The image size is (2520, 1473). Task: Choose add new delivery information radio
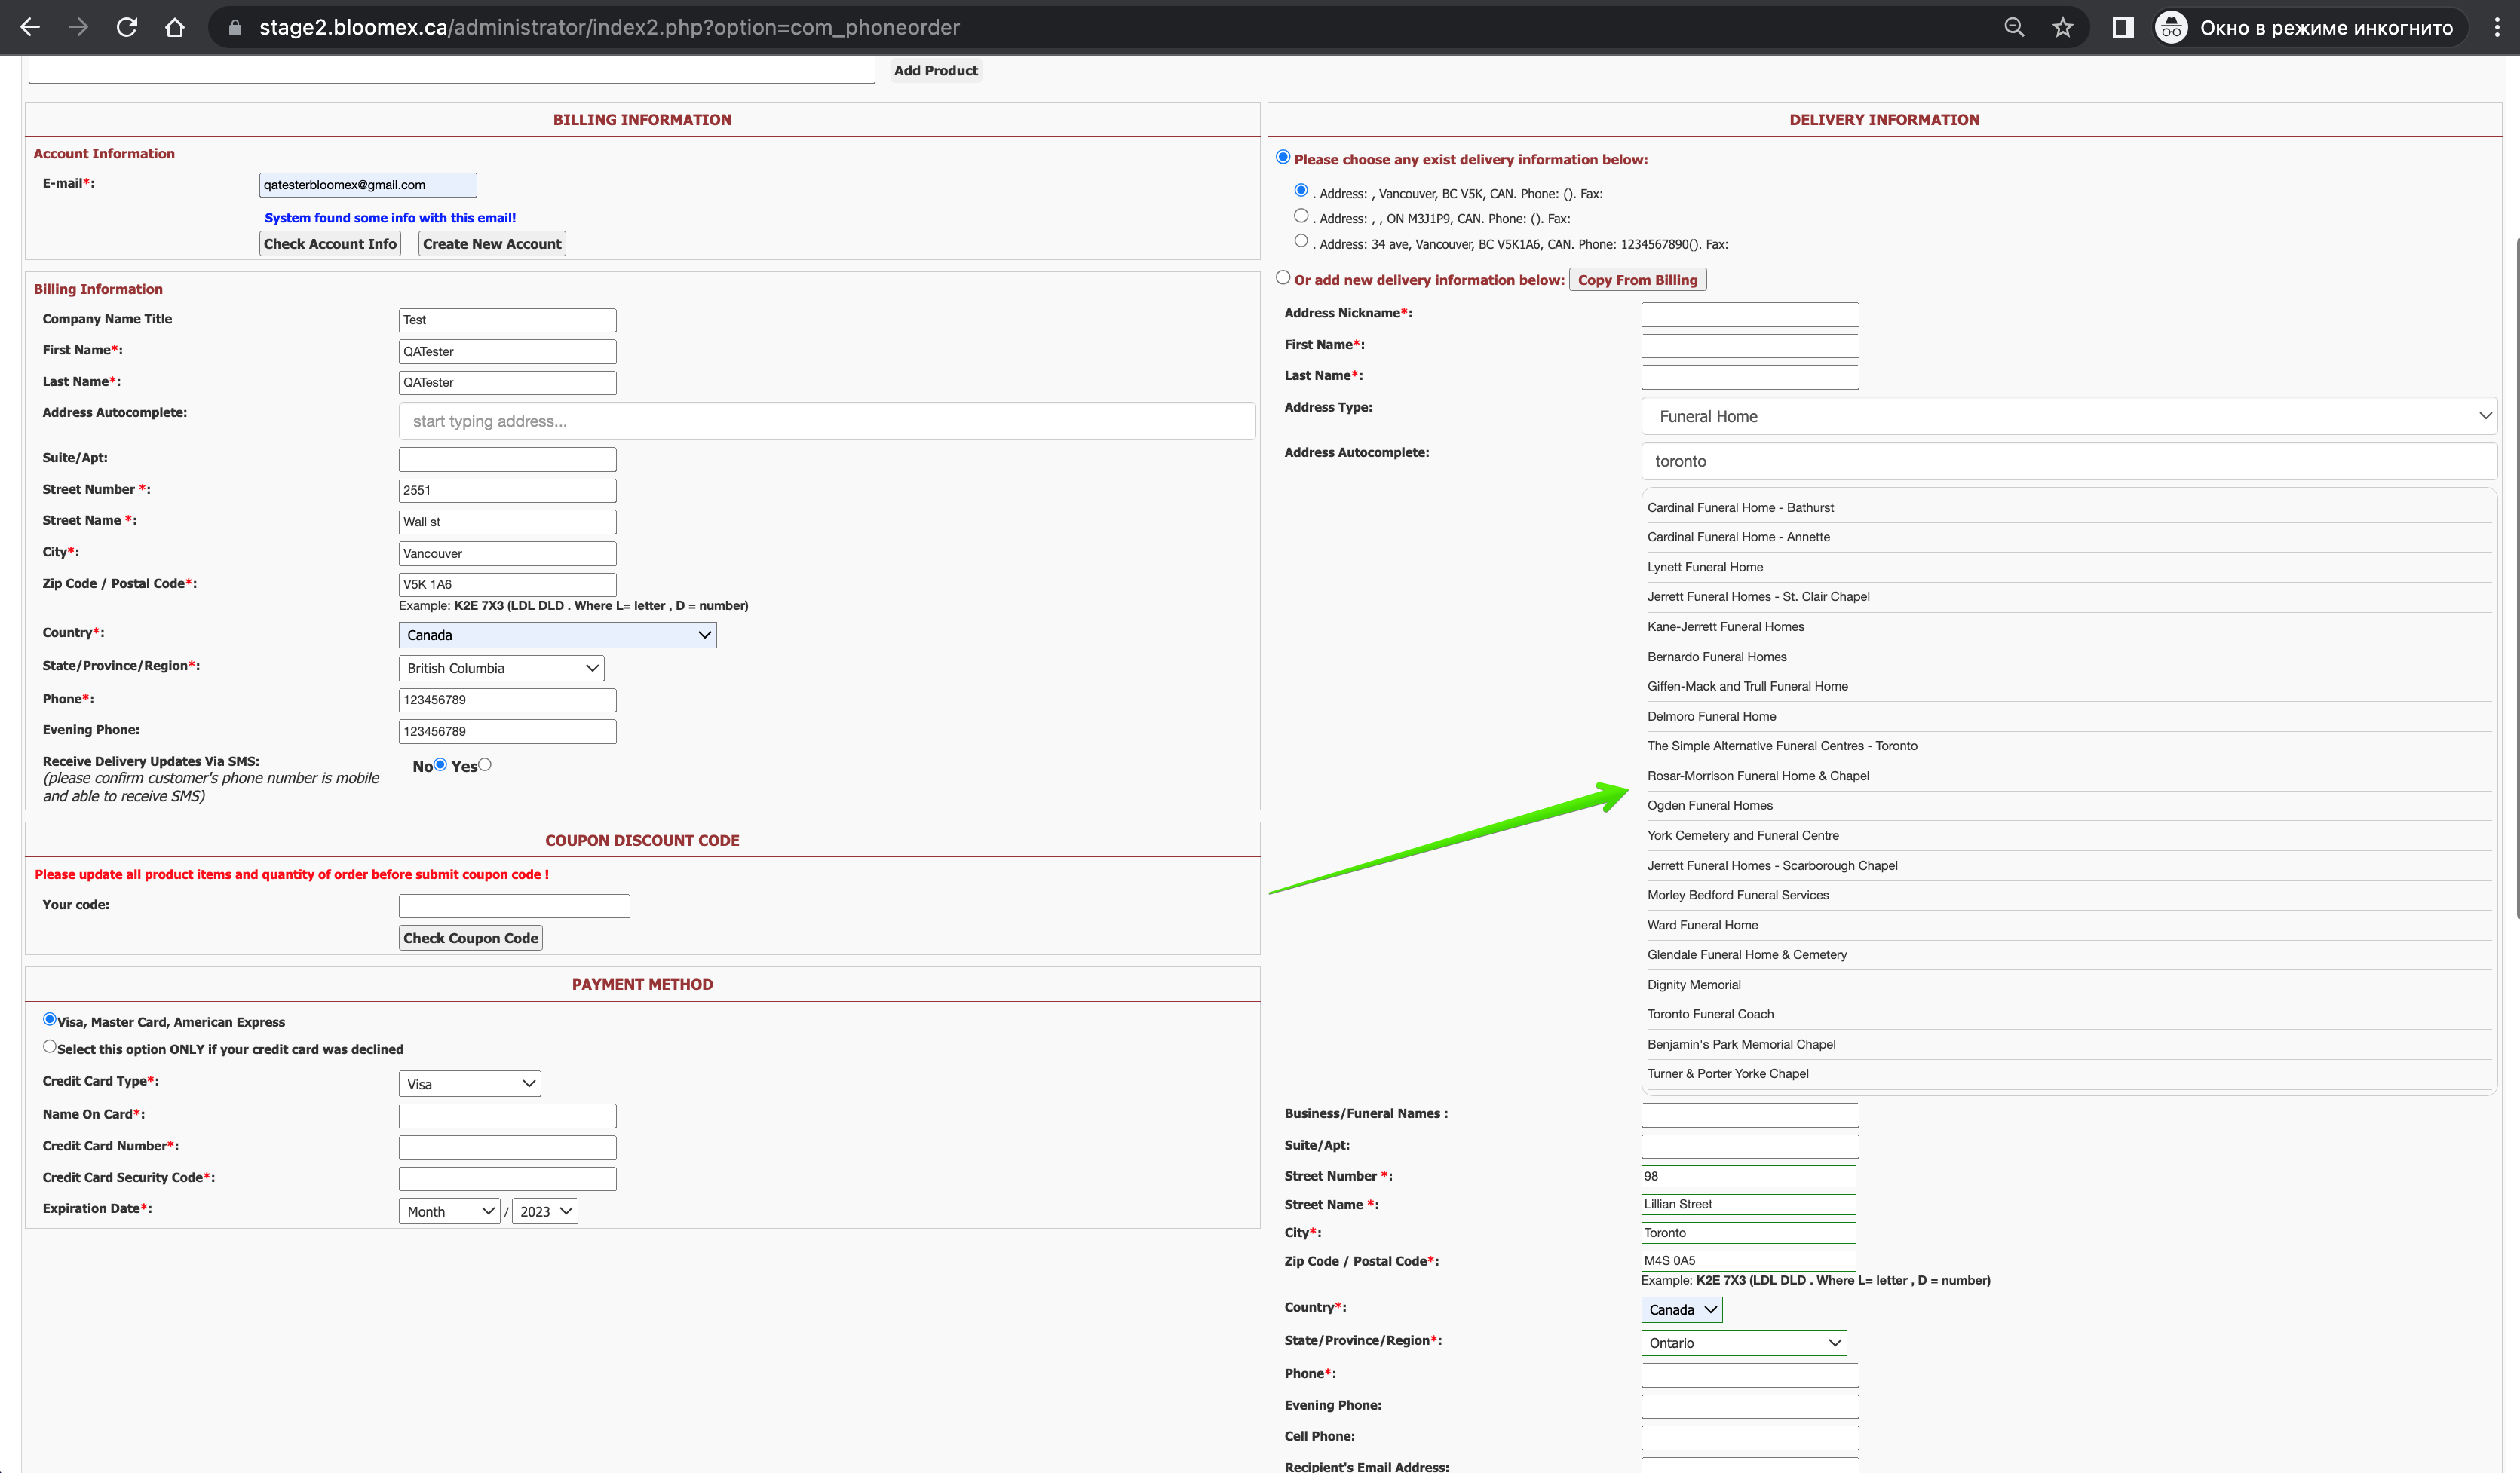(1283, 278)
